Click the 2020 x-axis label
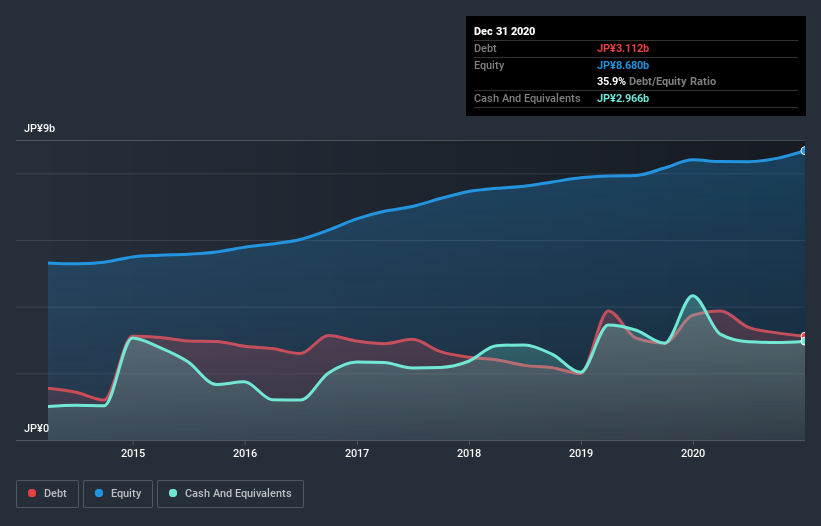The width and height of the screenshot is (821, 526). (693, 453)
